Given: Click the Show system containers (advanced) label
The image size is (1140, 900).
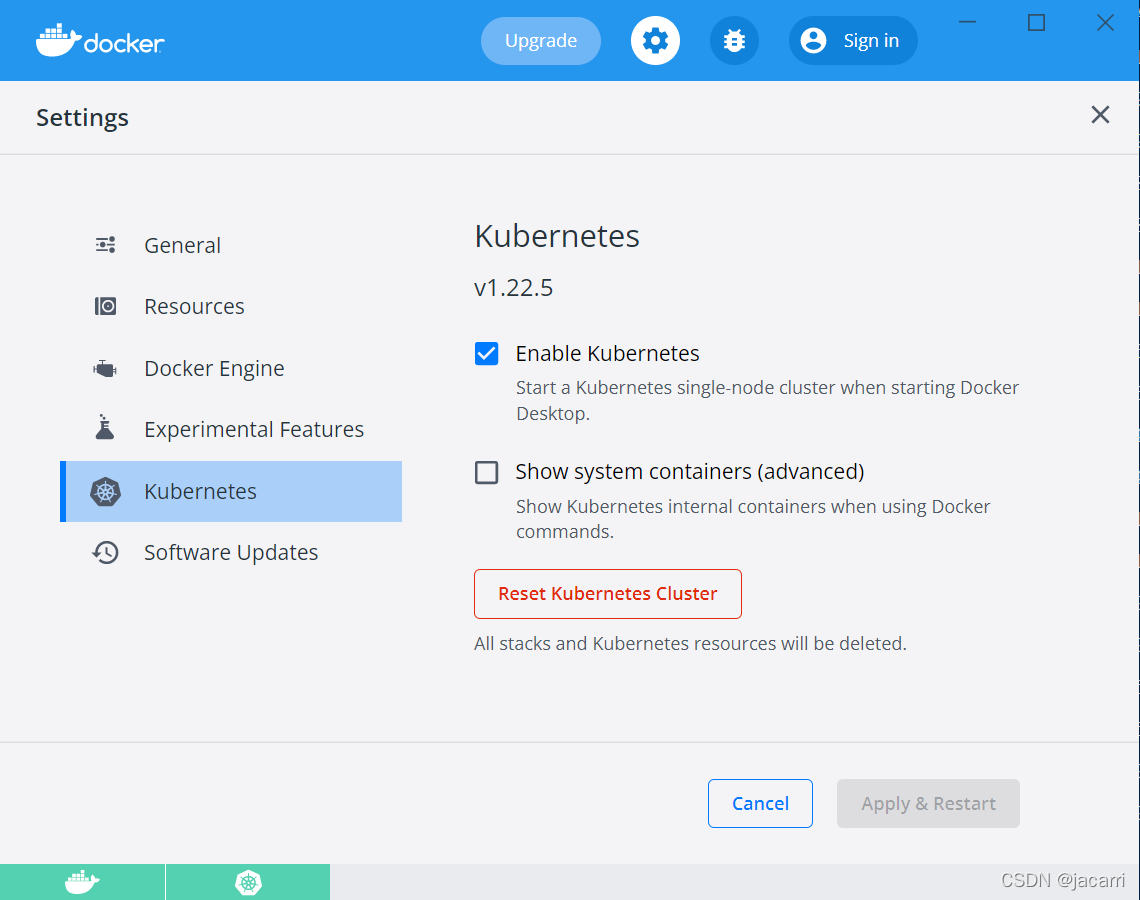Looking at the screenshot, I should tap(690, 472).
